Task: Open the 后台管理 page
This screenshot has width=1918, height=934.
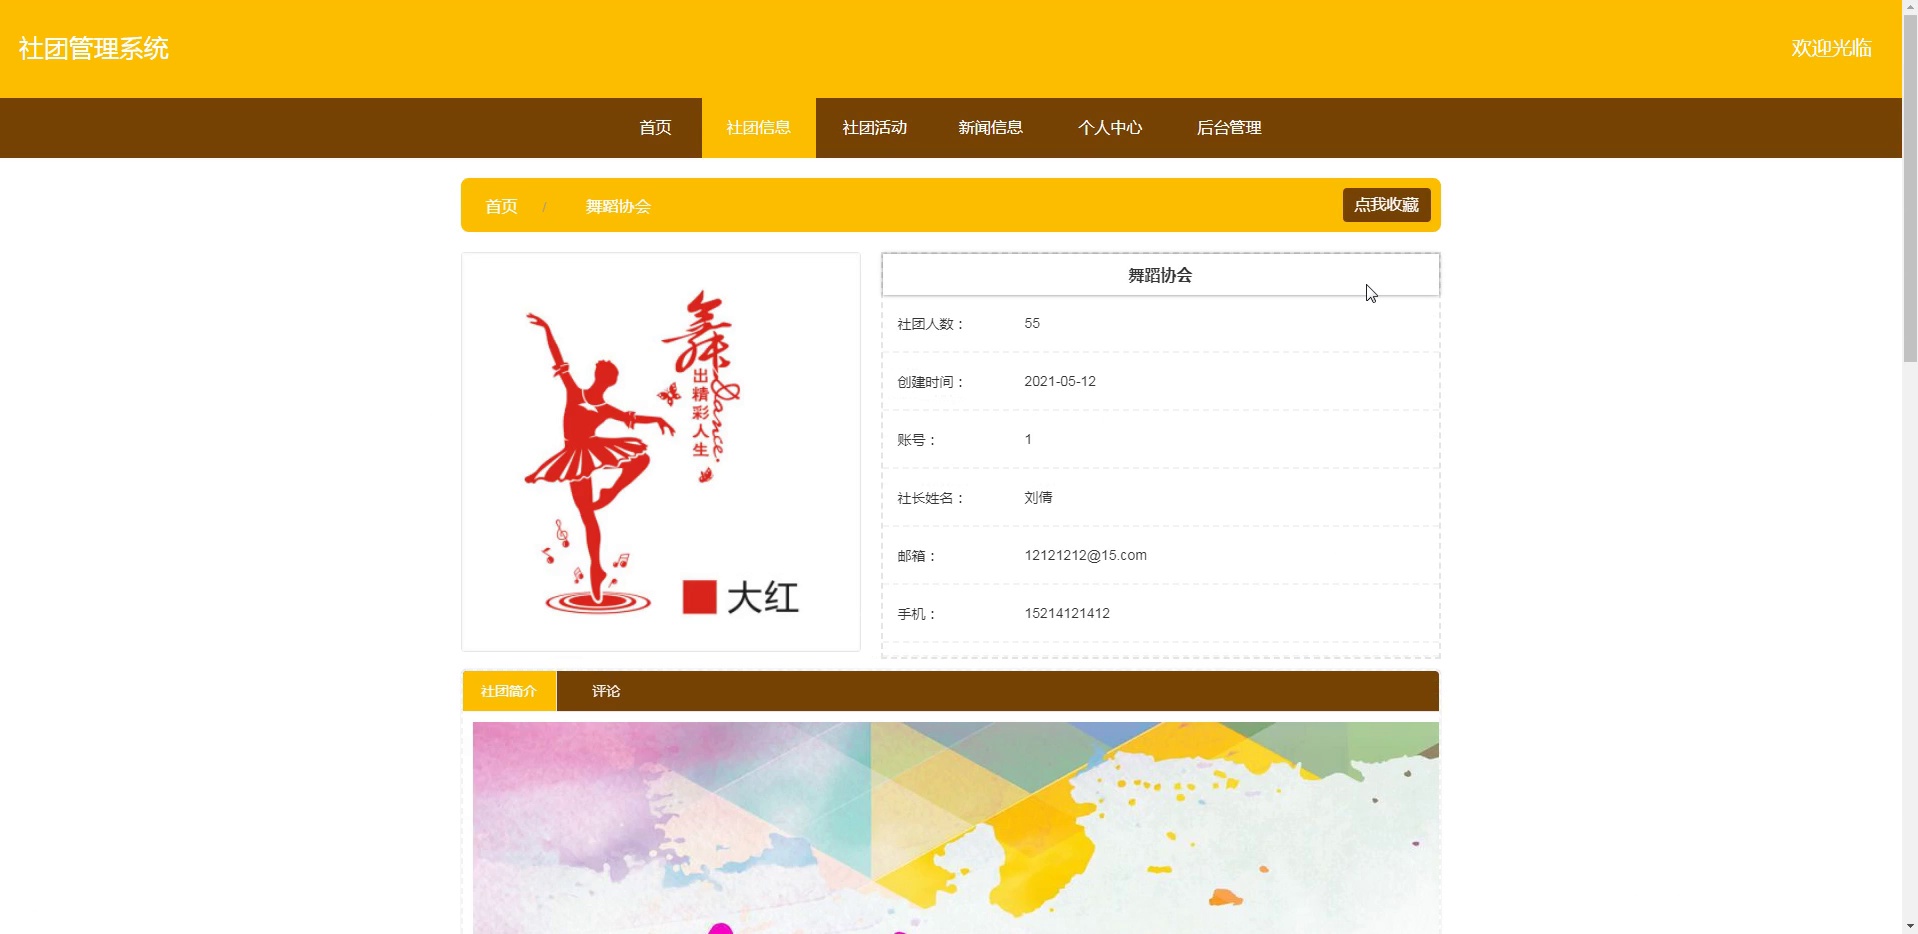Action: point(1228,128)
